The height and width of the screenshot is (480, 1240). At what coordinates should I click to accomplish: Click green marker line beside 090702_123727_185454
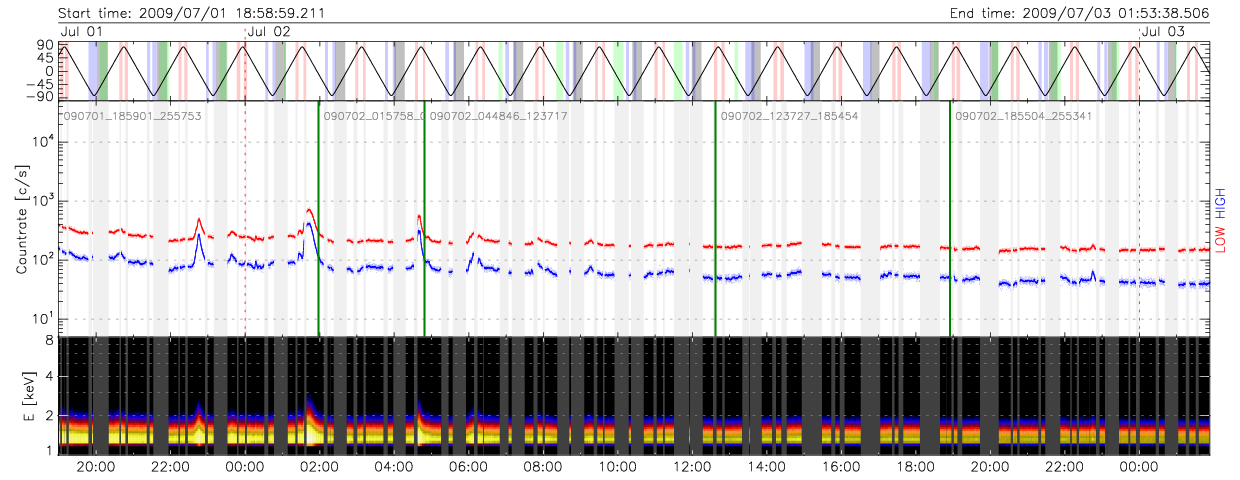pos(715,220)
